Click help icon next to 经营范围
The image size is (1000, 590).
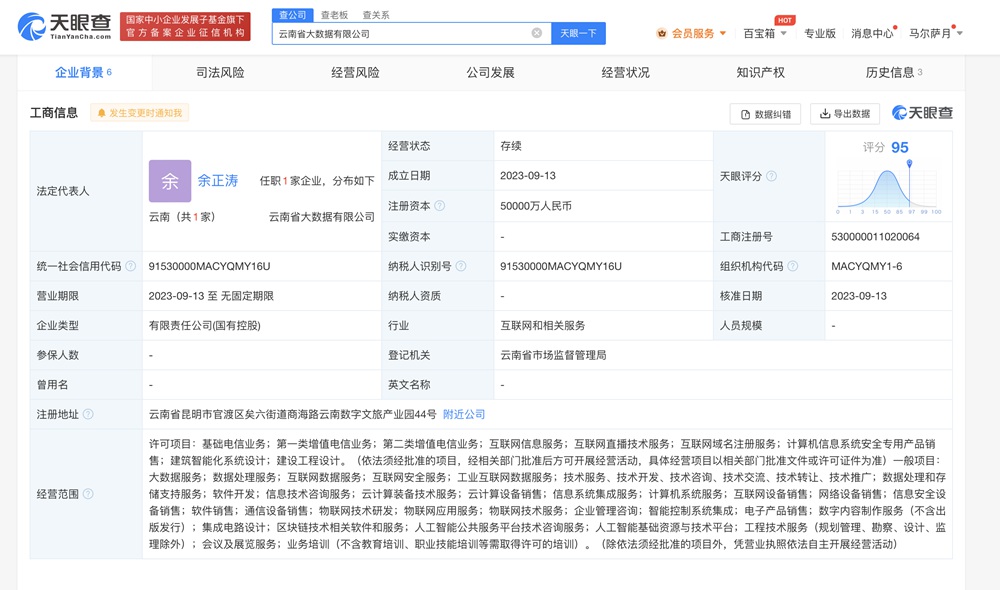pyautogui.click(x=88, y=494)
